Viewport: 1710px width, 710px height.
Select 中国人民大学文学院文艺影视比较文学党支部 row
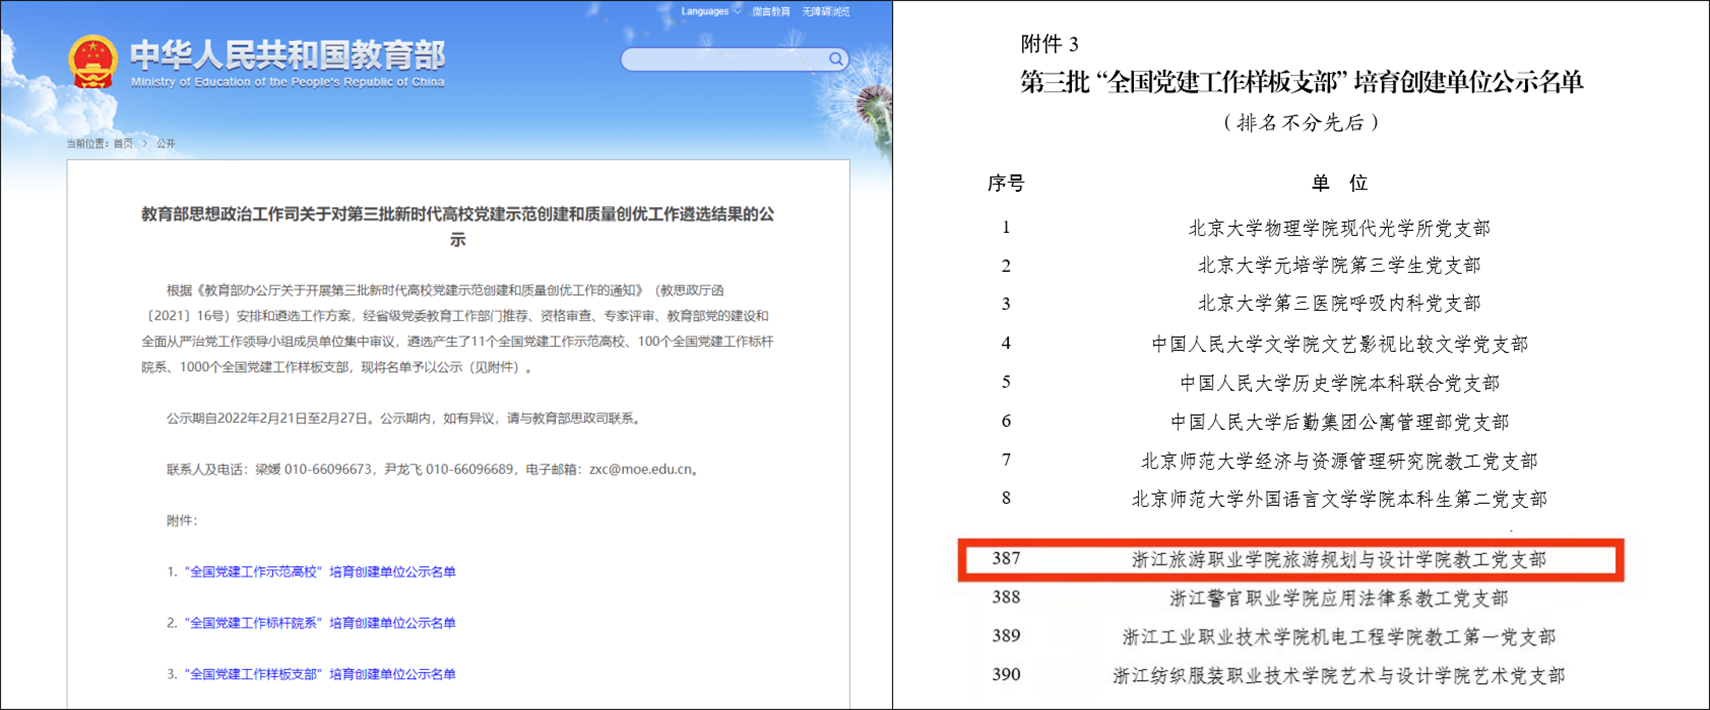[x=1339, y=344]
